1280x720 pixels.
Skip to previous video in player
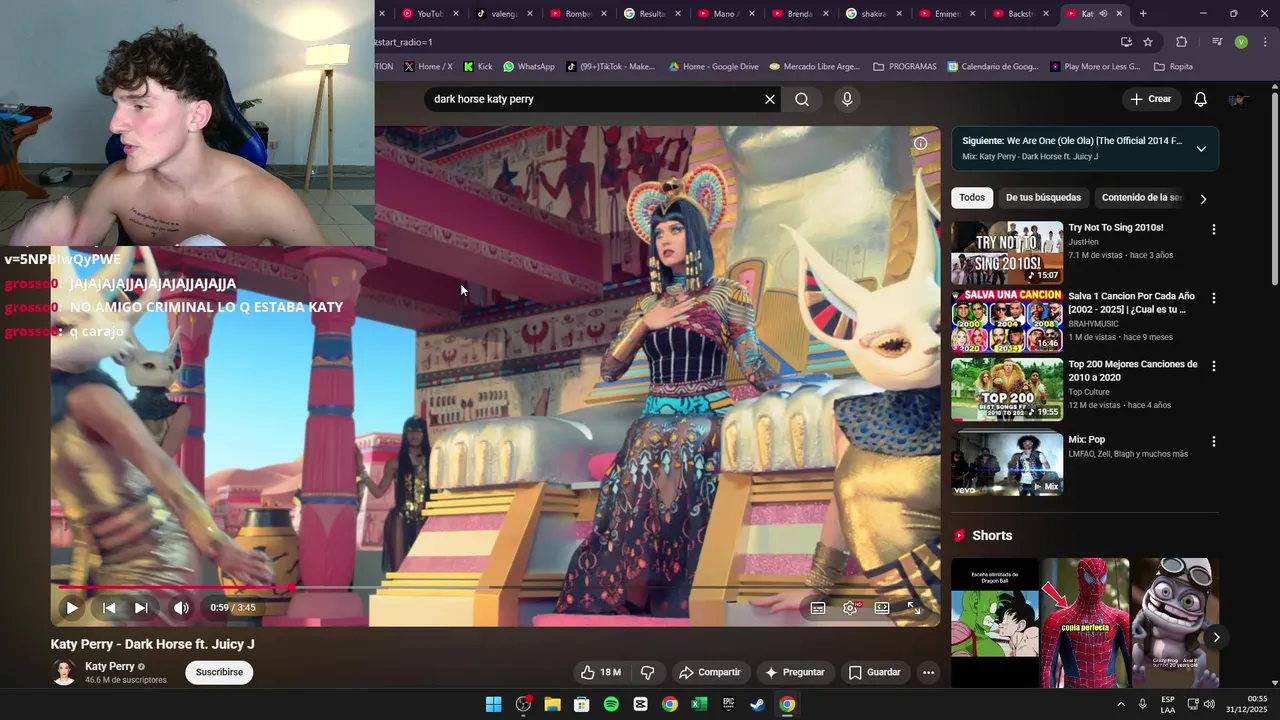109,607
